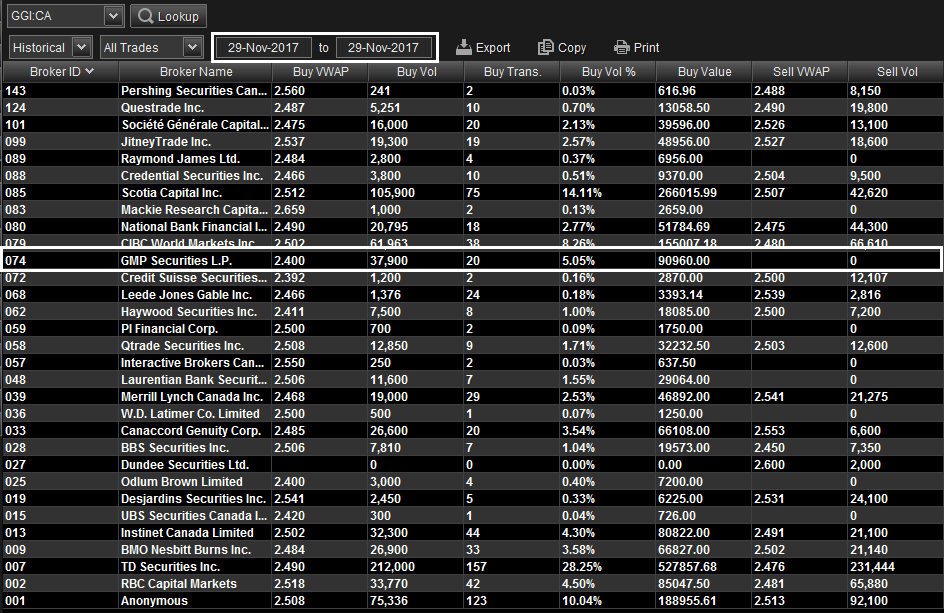Click GMP Securities buy value 90960.00
The width and height of the screenshot is (944, 613).
684,261
